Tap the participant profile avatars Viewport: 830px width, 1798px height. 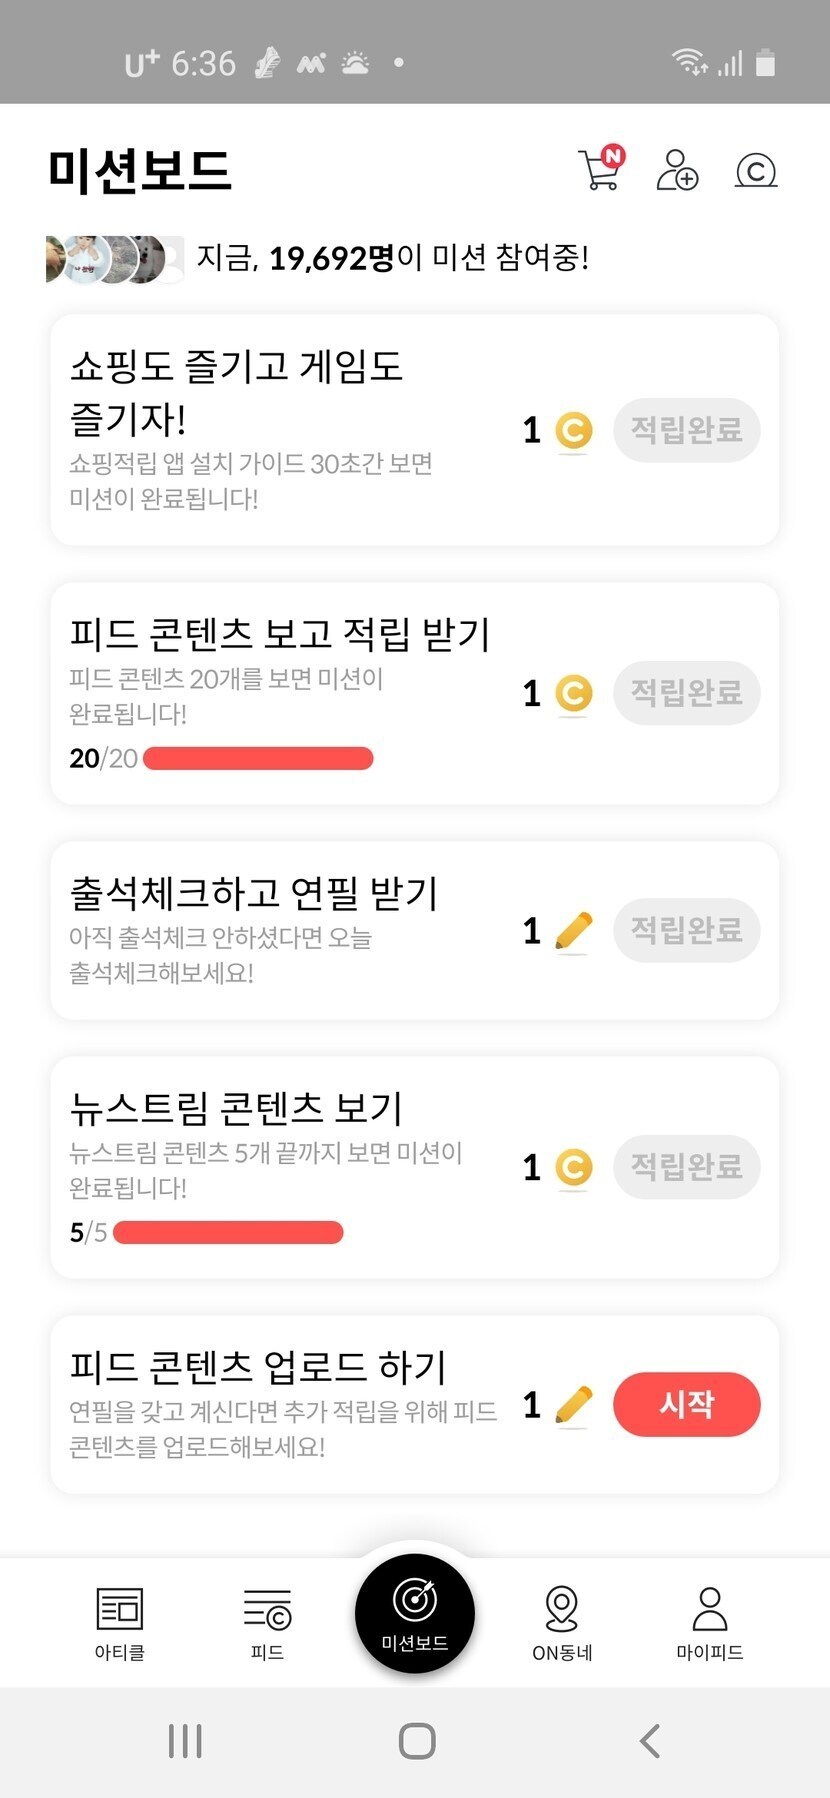[114, 260]
